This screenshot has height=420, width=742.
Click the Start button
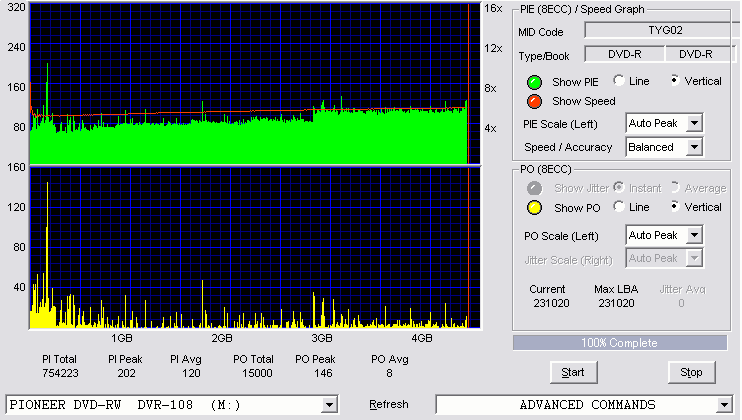click(x=573, y=373)
